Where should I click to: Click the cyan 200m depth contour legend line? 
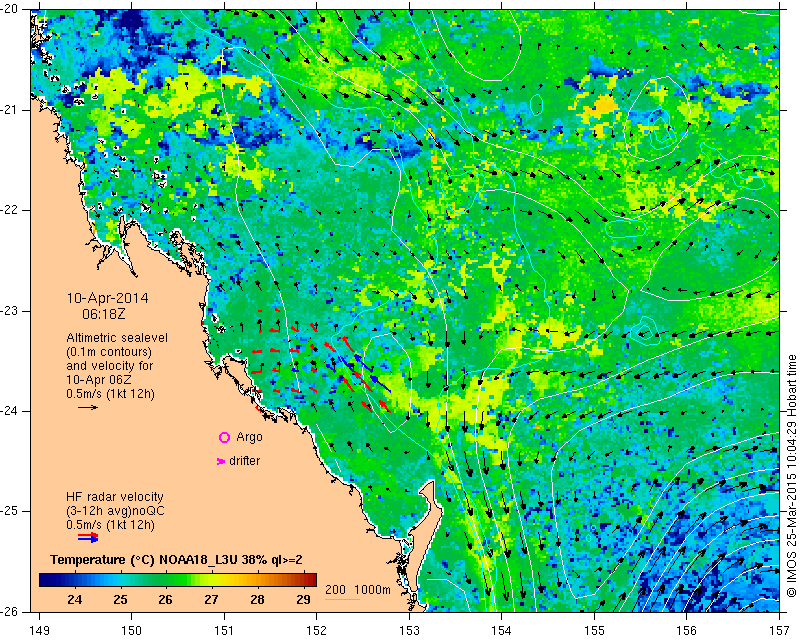[342, 599]
